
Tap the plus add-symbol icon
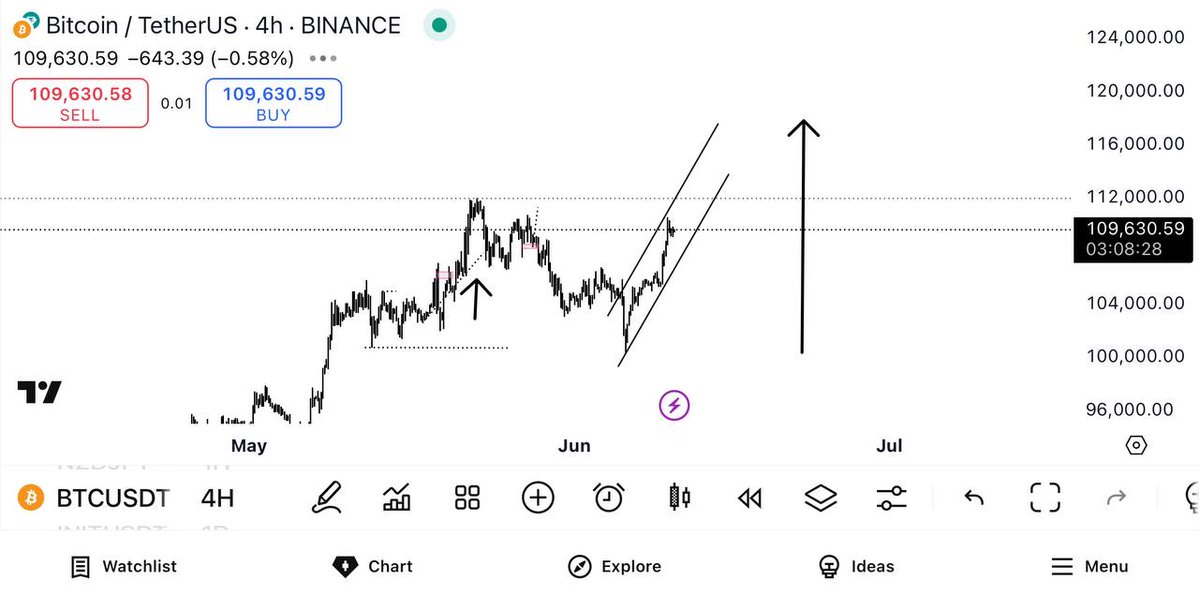click(x=538, y=498)
